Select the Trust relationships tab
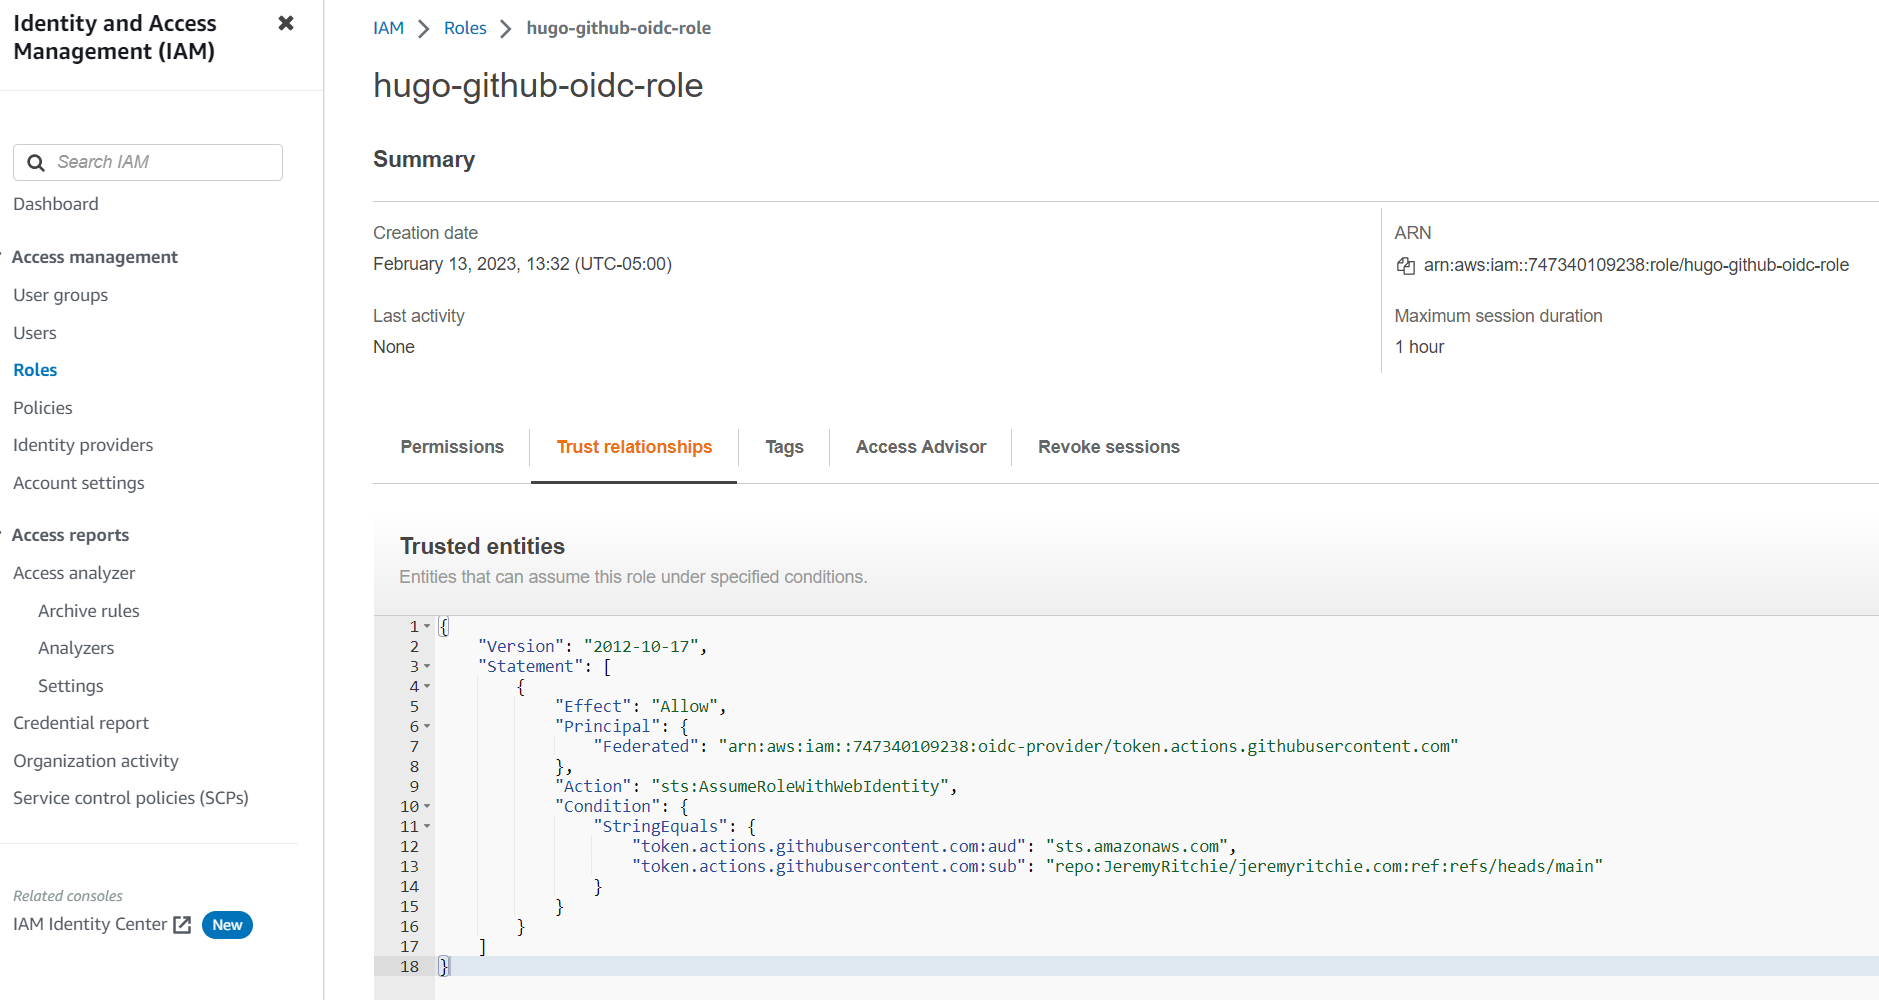Image resolution: width=1879 pixels, height=1000 pixels. [x=634, y=447]
